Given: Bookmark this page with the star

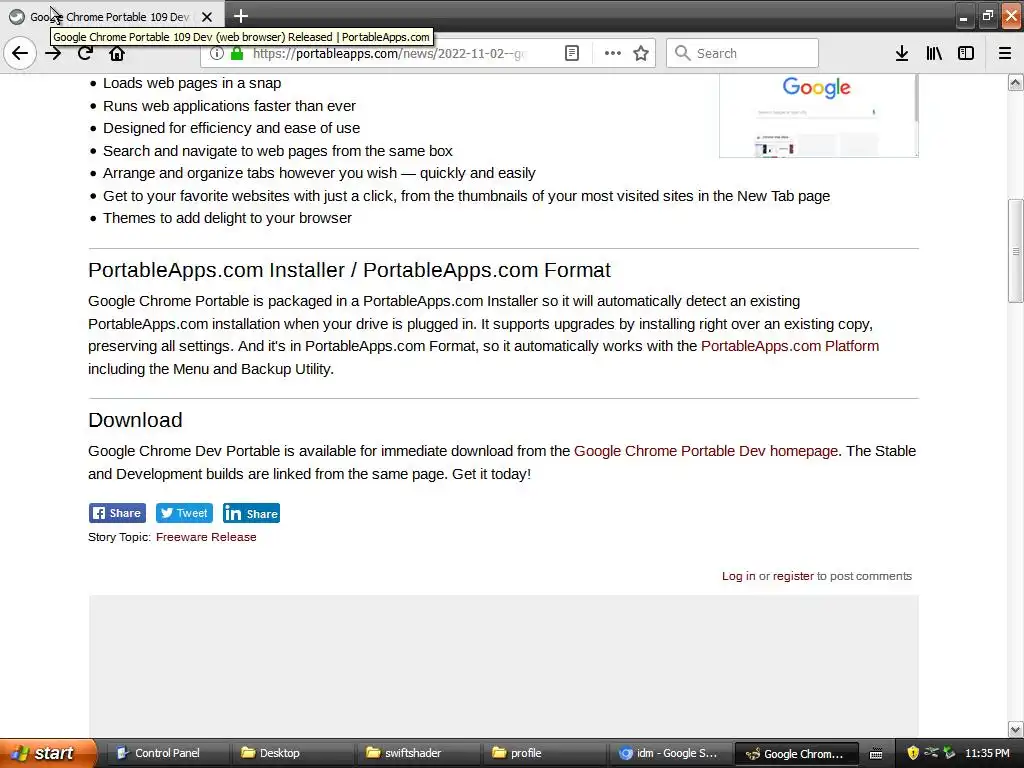Looking at the screenshot, I should click(x=641, y=54).
